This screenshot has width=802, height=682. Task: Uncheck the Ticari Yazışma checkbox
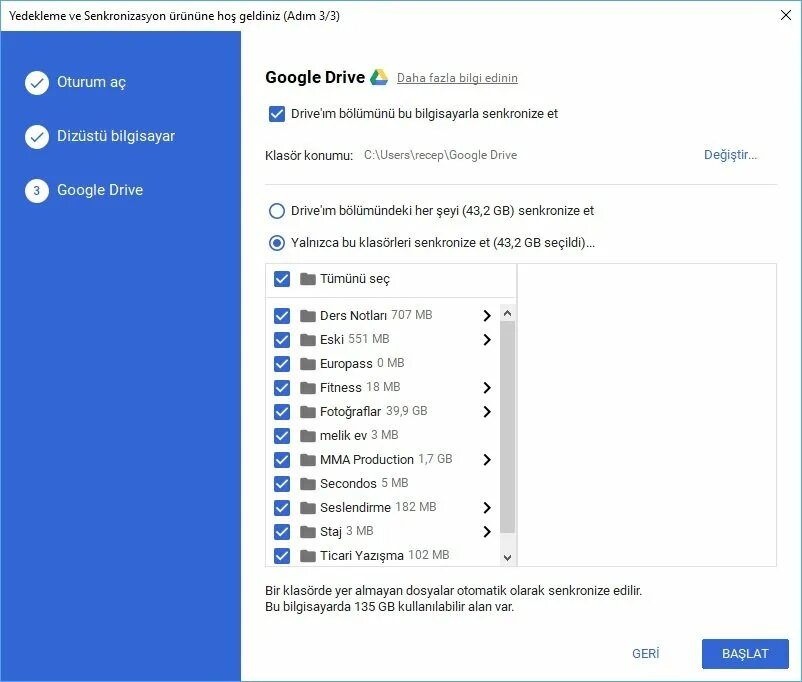click(282, 556)
